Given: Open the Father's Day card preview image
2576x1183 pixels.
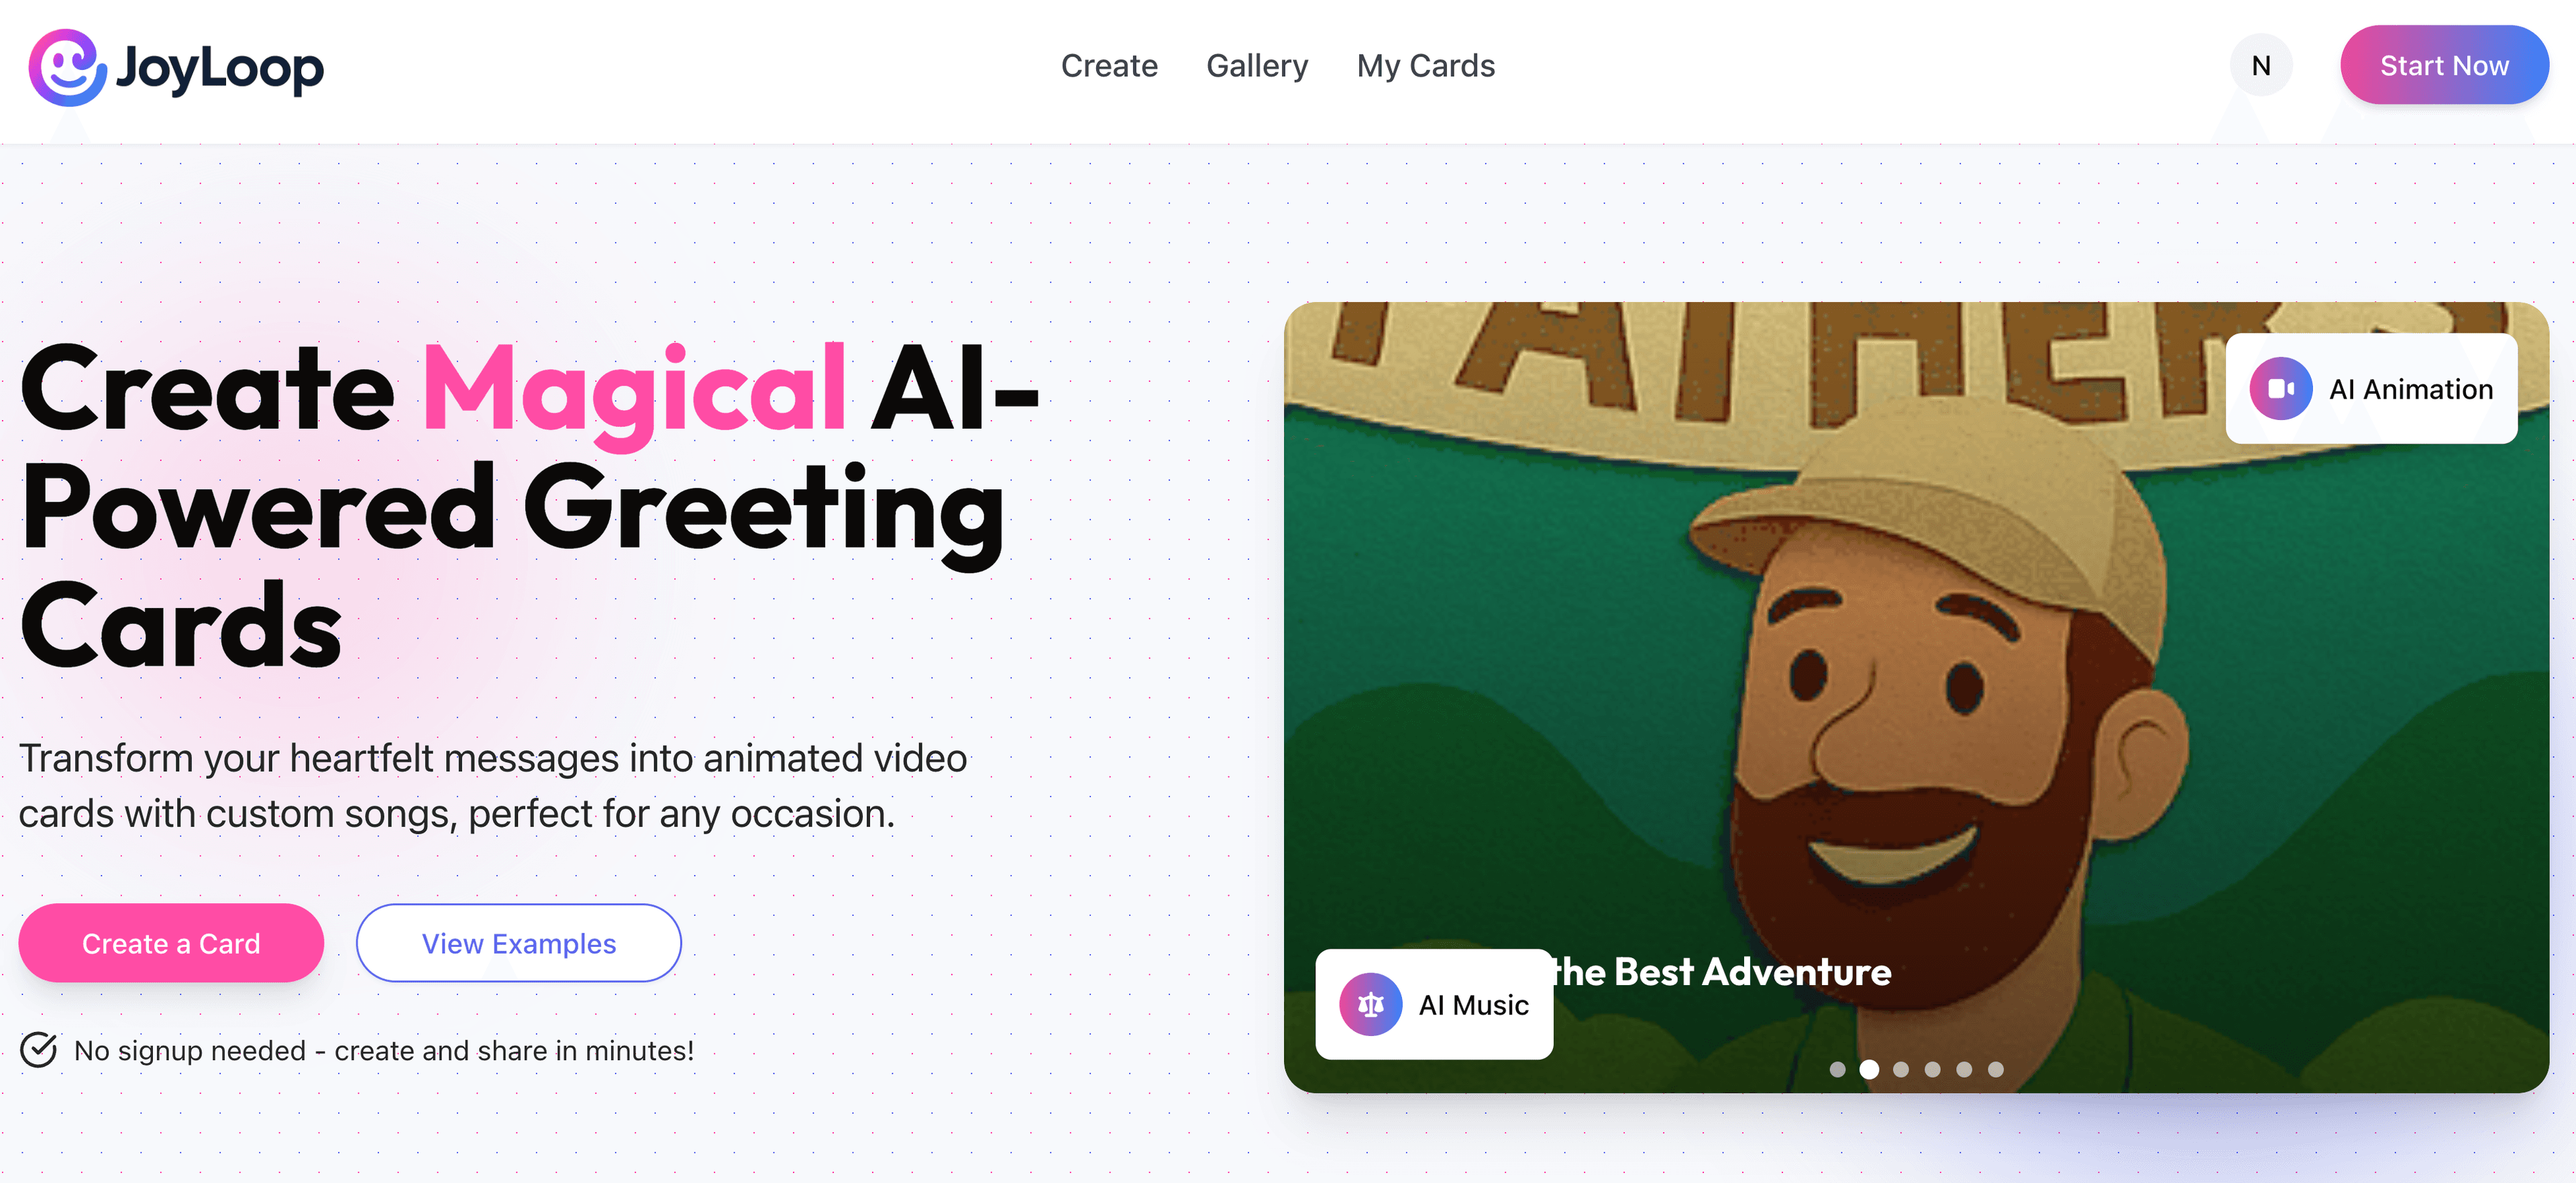Looking at the screenshot, I should [x=1916, y=697].
